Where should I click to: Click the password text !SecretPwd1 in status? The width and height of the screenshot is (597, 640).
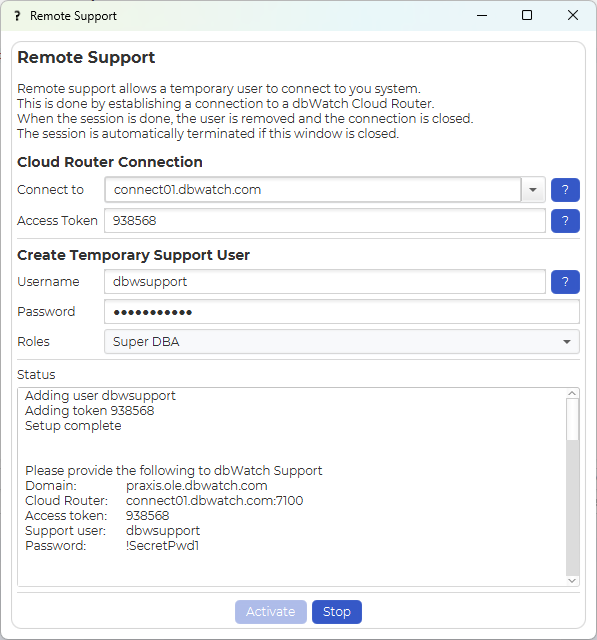click(162, 546)
